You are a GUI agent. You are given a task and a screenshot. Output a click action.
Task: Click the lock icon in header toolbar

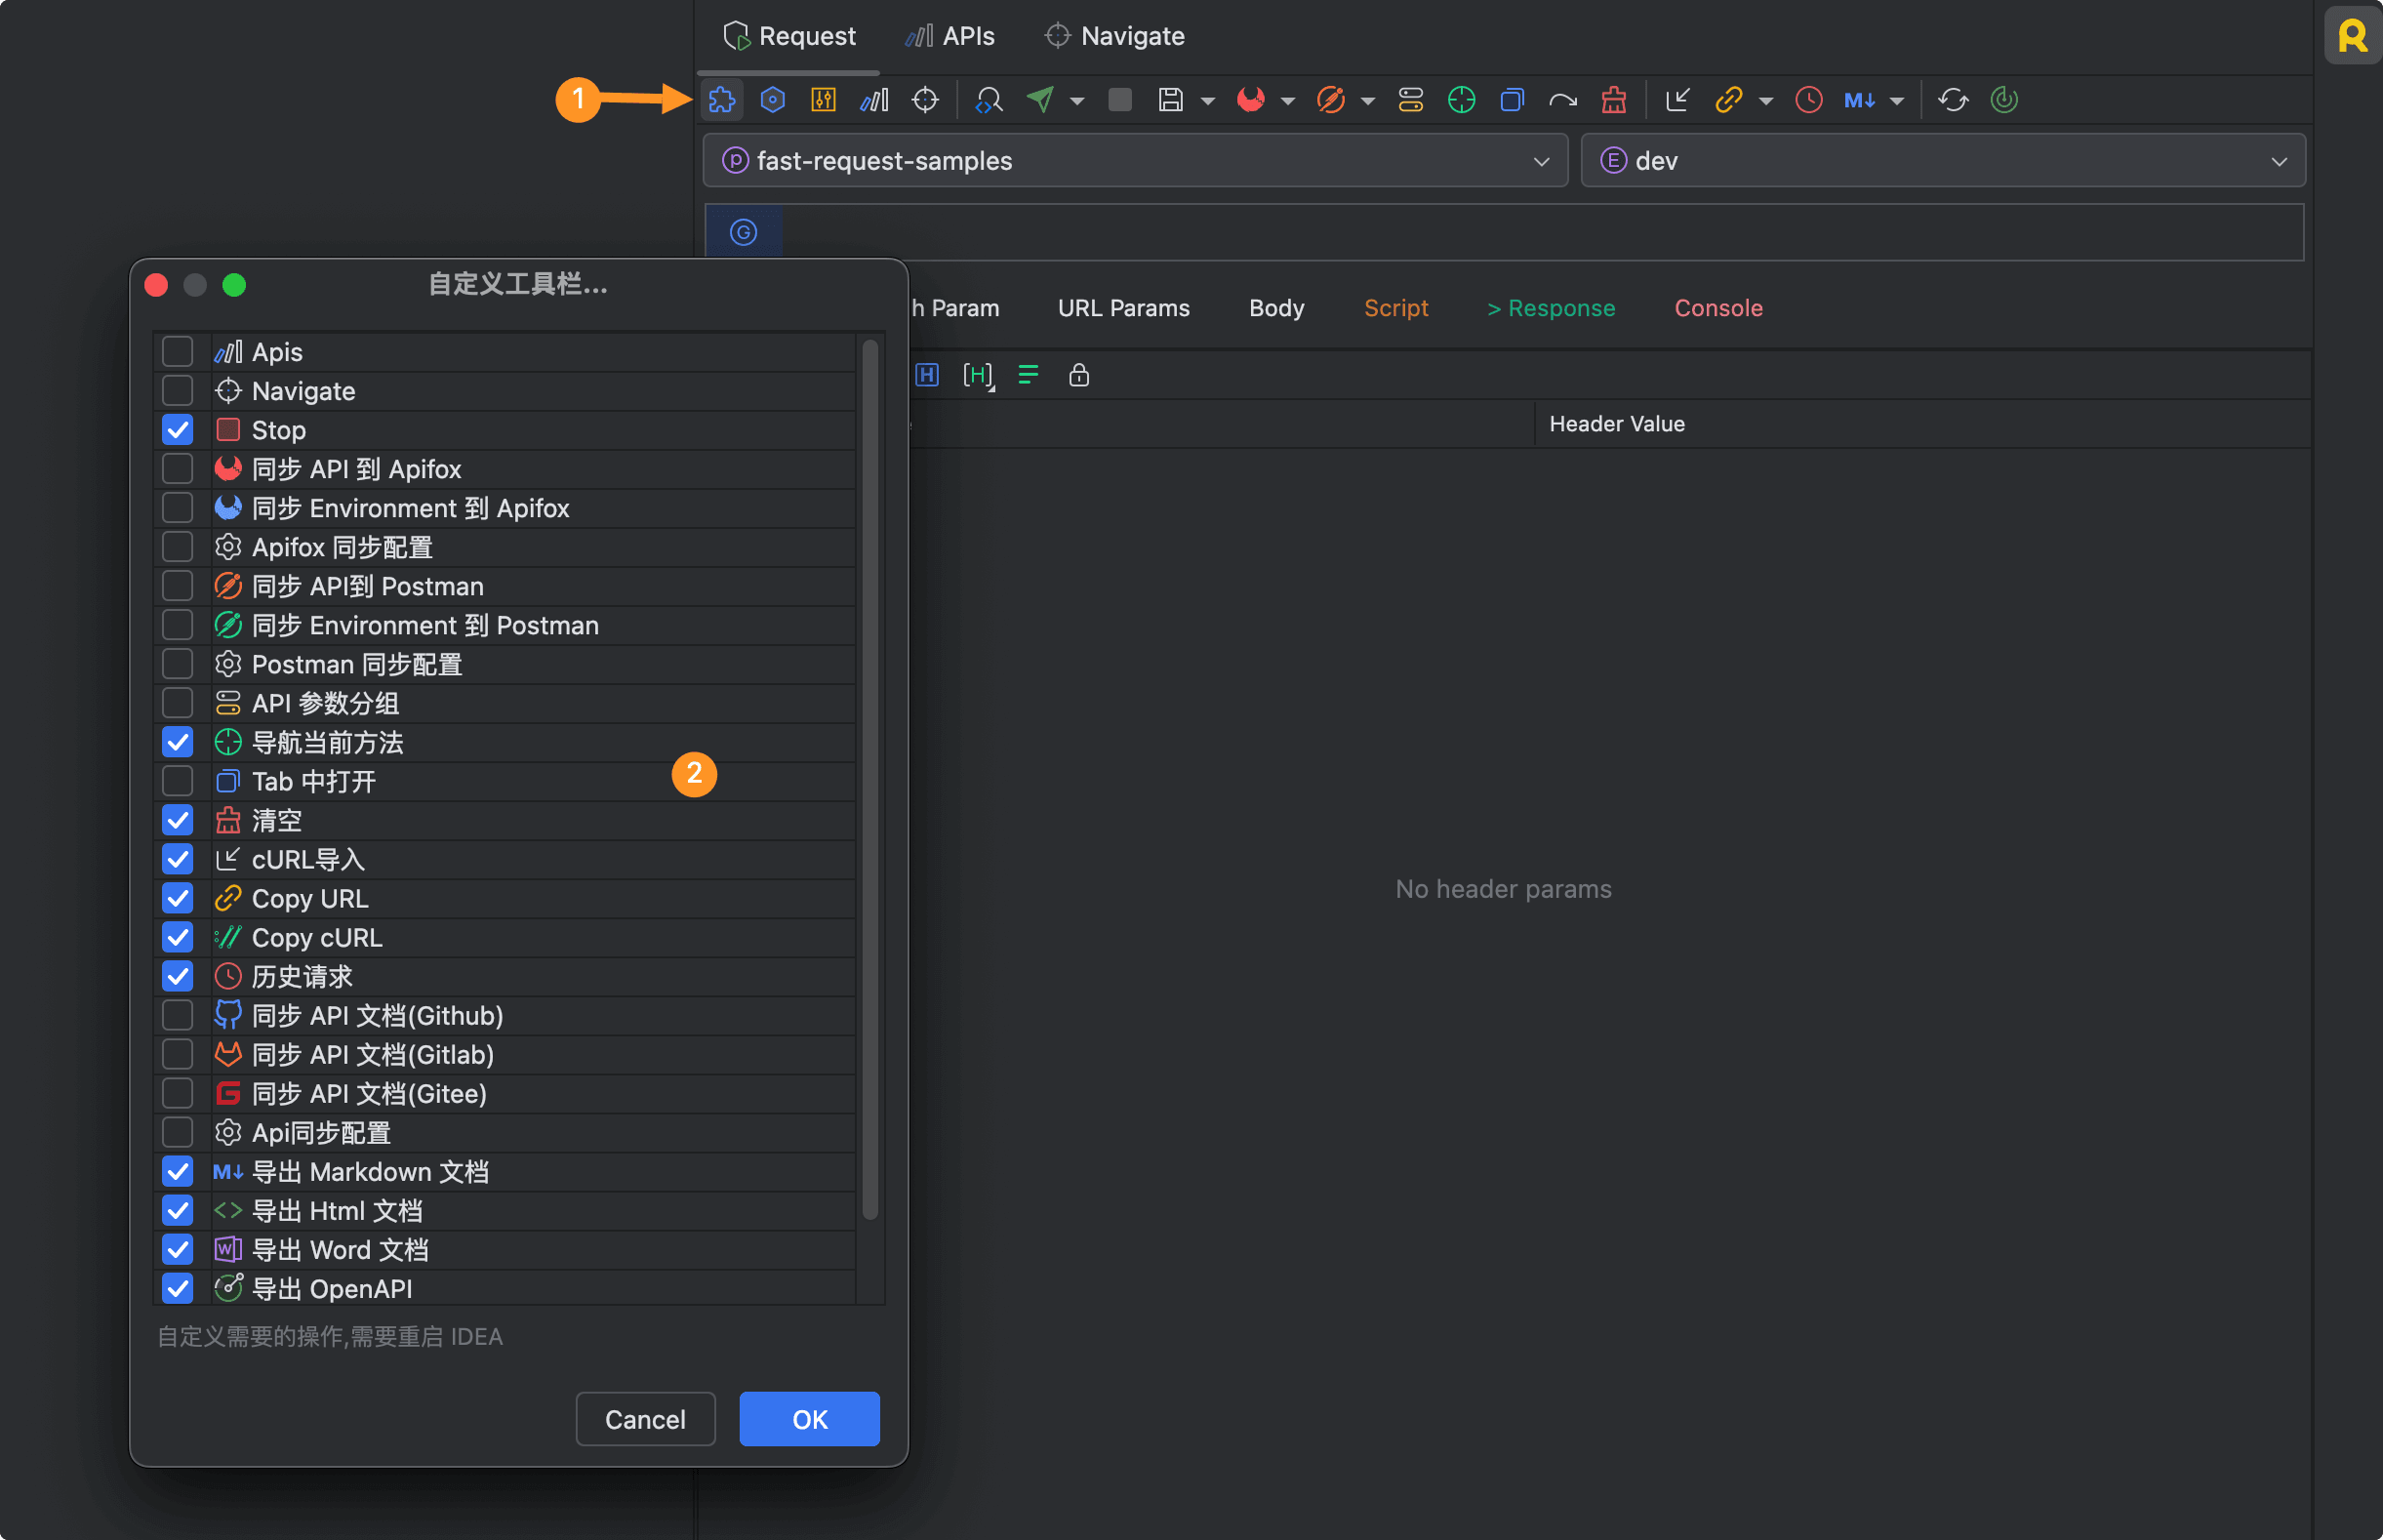tap(1078, 375)
